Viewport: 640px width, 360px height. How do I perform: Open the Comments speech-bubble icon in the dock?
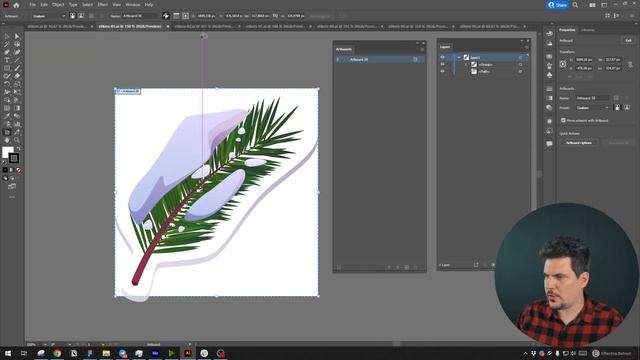tap(549, 144)
